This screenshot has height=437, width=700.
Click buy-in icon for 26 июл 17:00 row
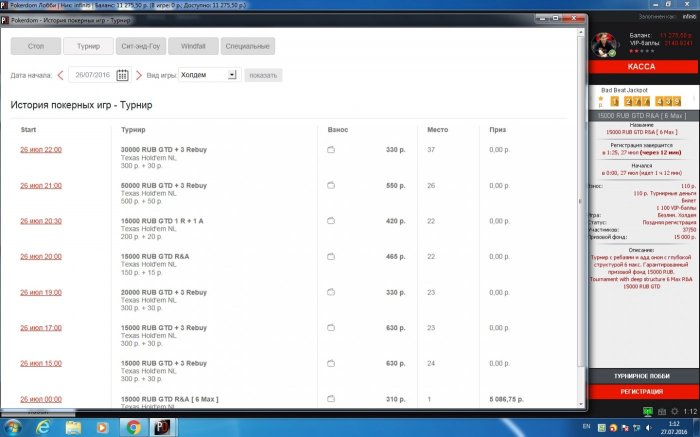click(331, 328)
